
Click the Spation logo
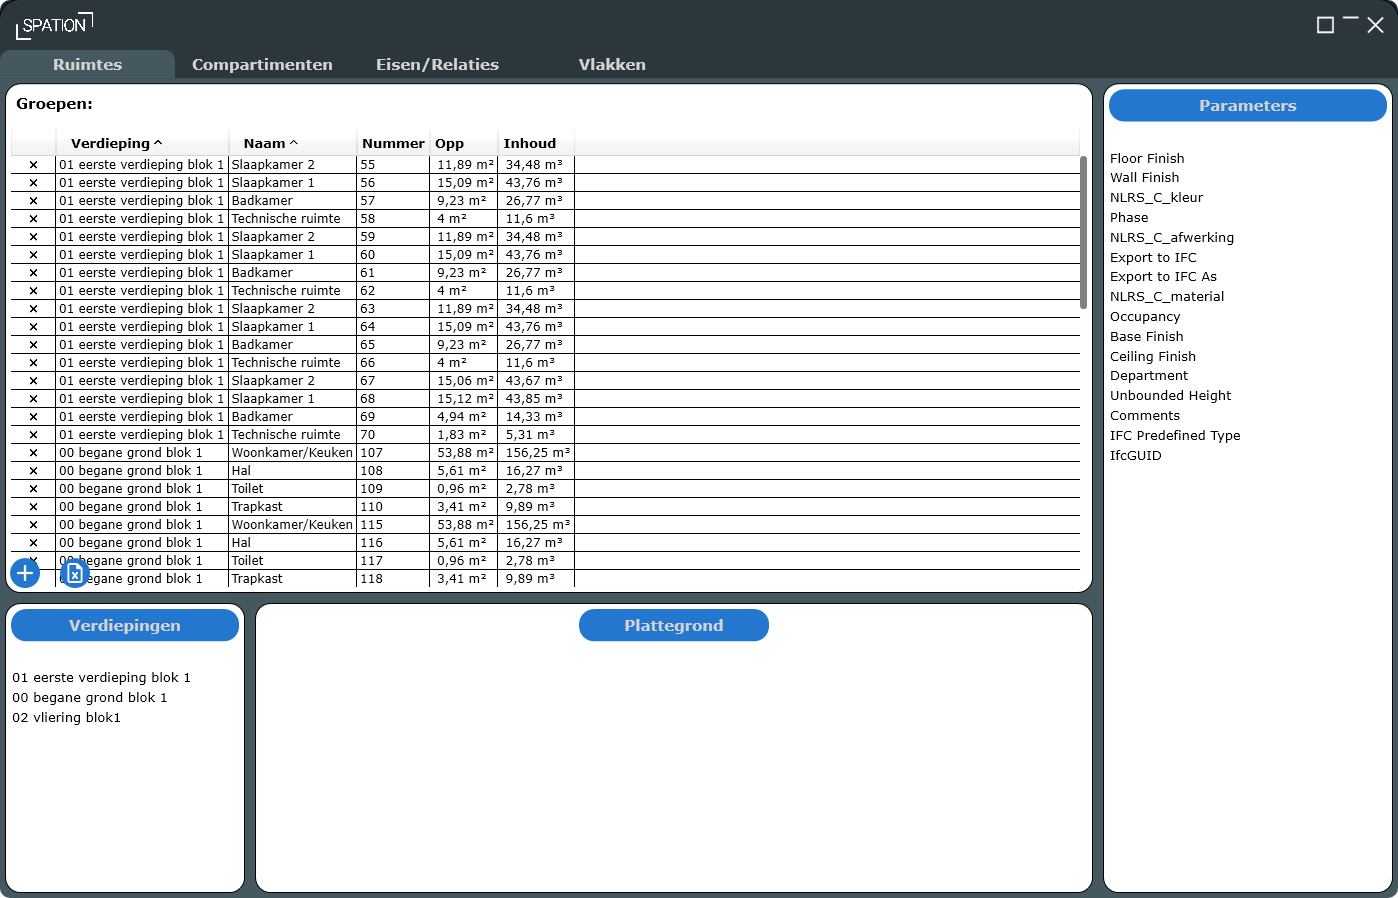tap(54, 25)
